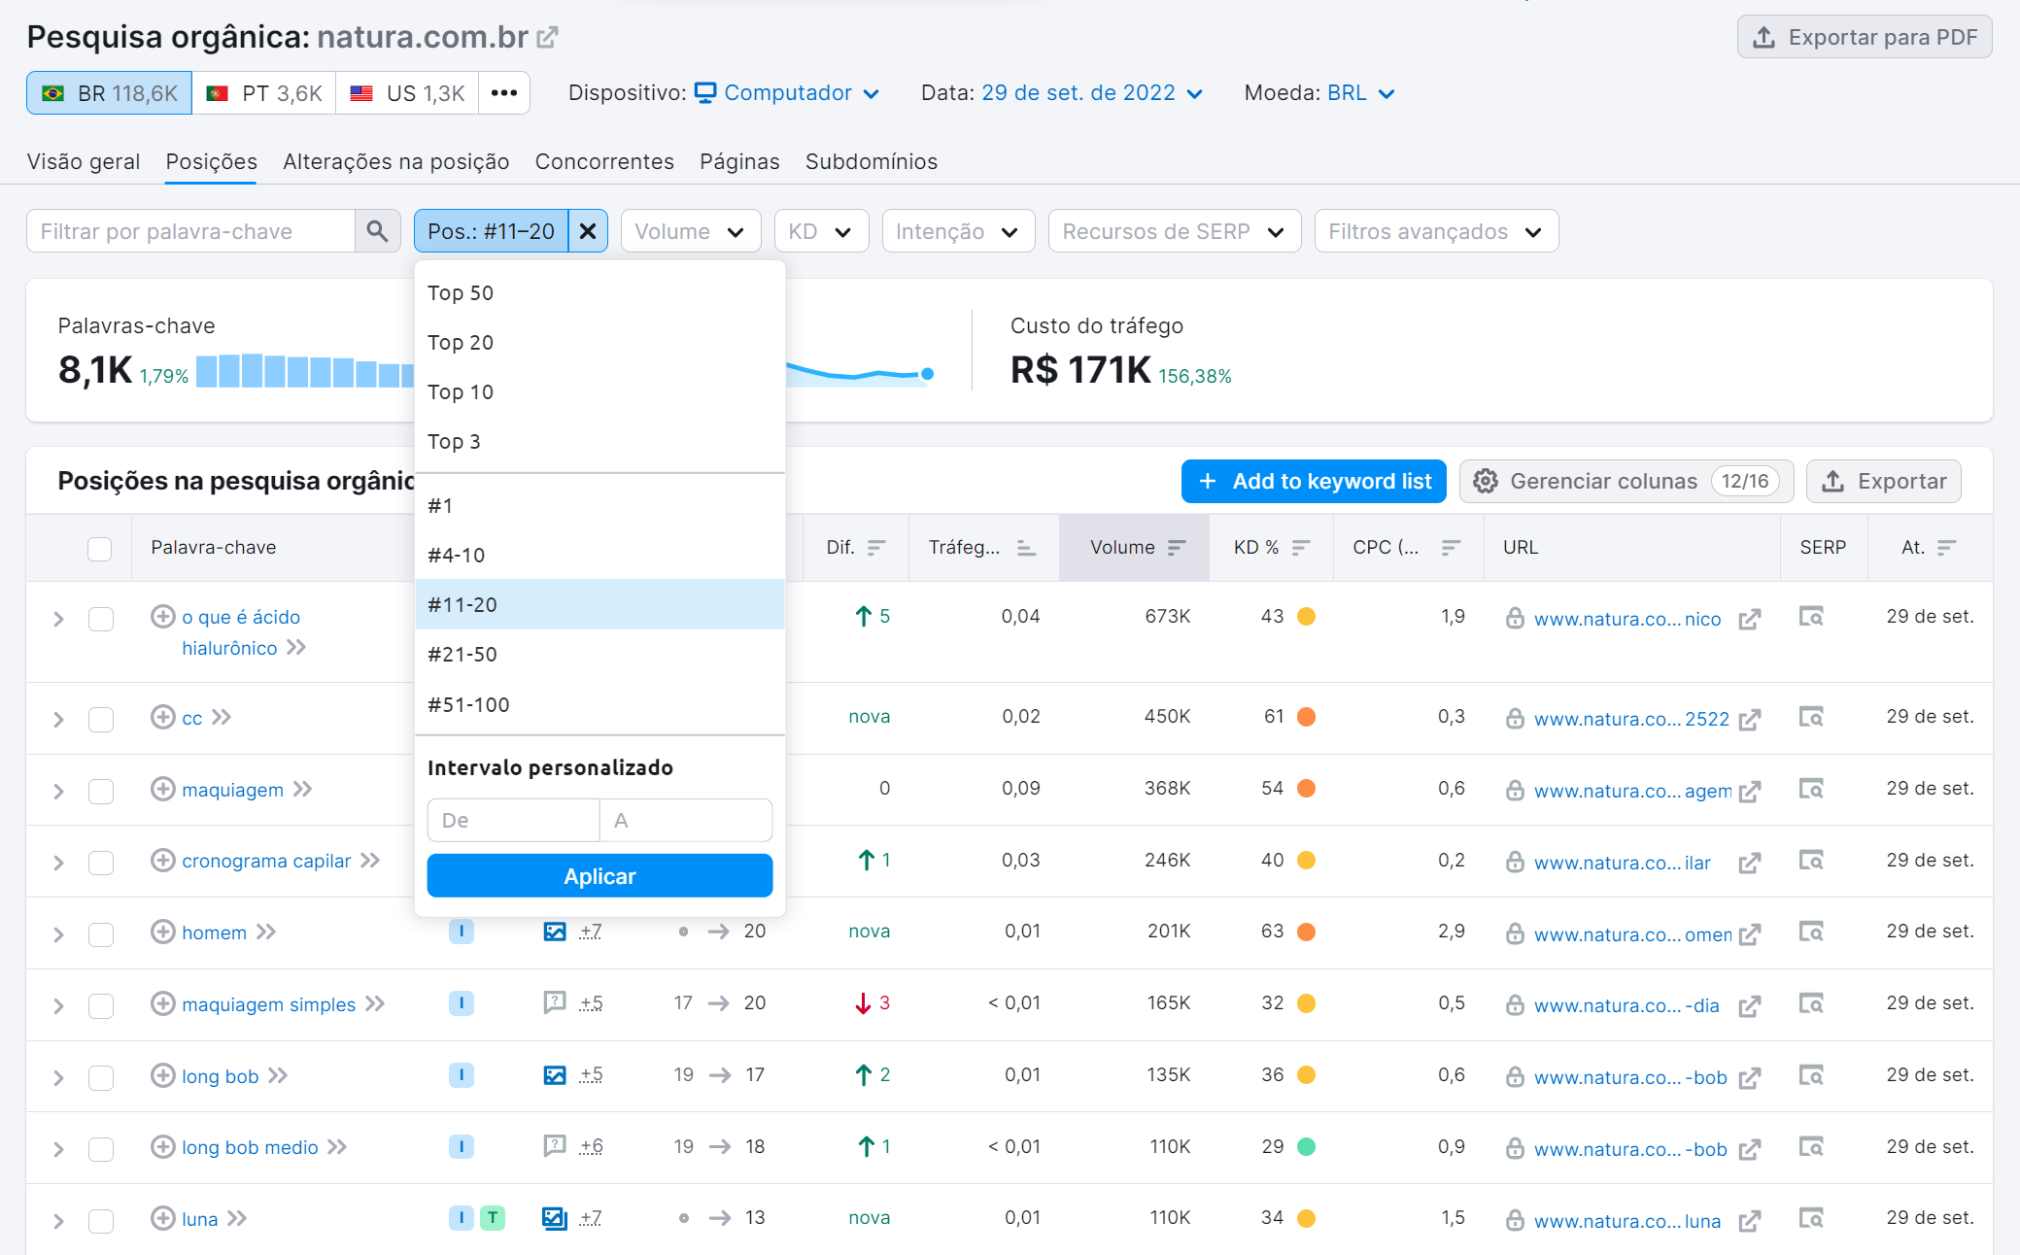The height and width of the screenshot is (1255, 2020).
Task: Choose '#21-50' position range
Action: [x=600, y=654]
